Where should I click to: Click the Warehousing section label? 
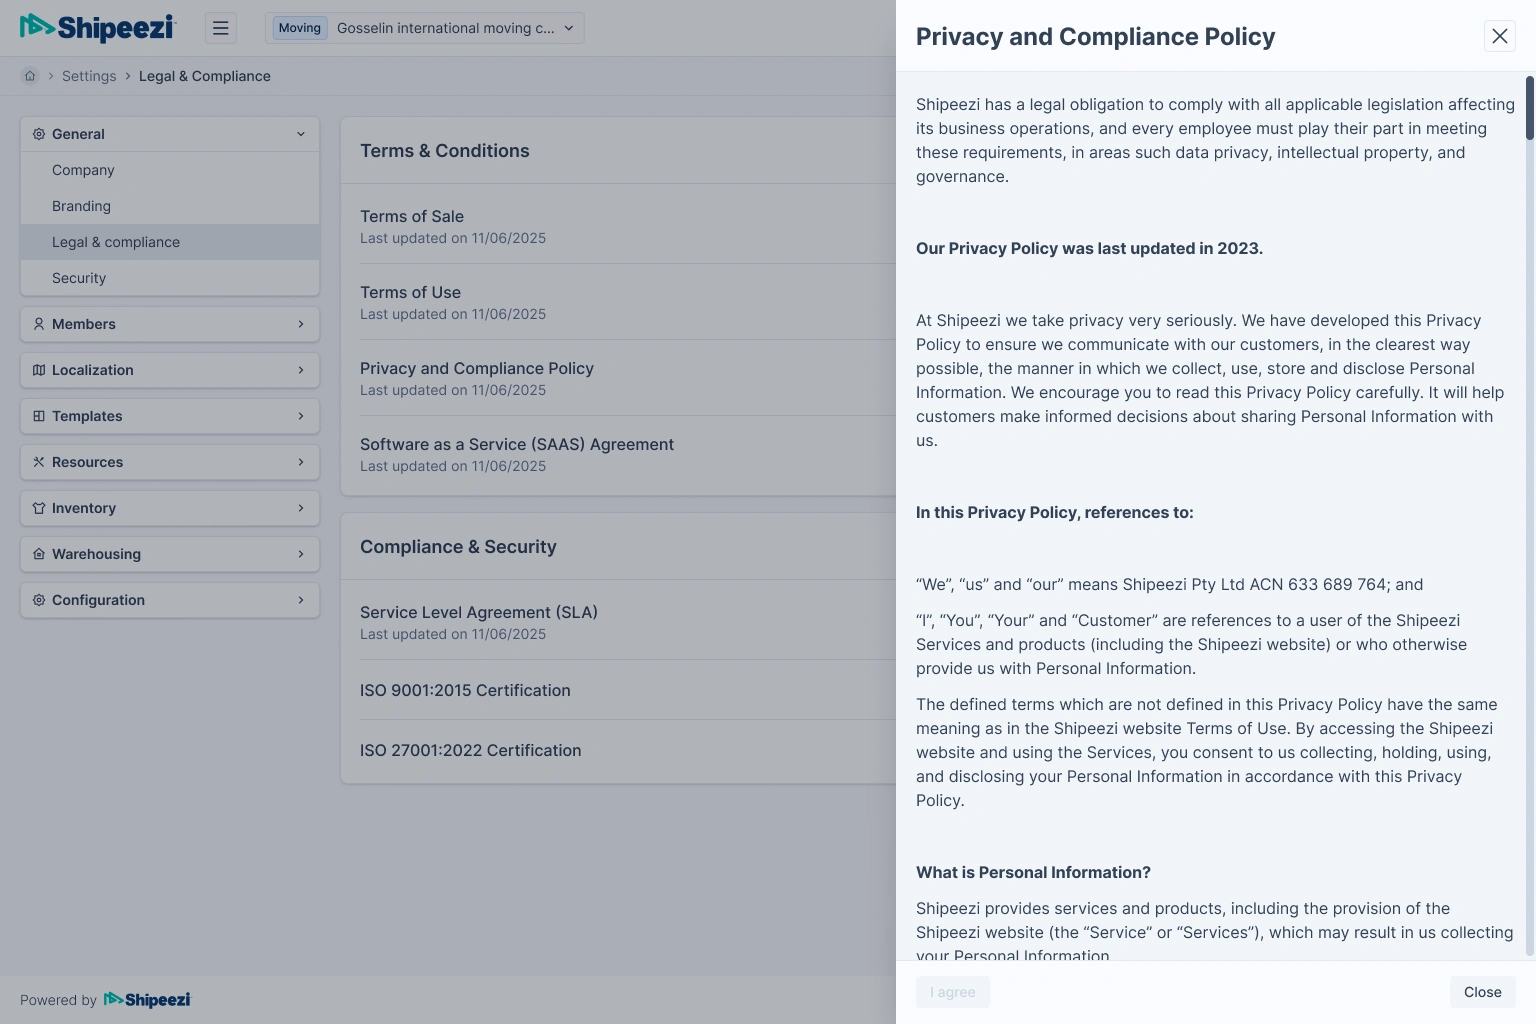pos(96,554)
